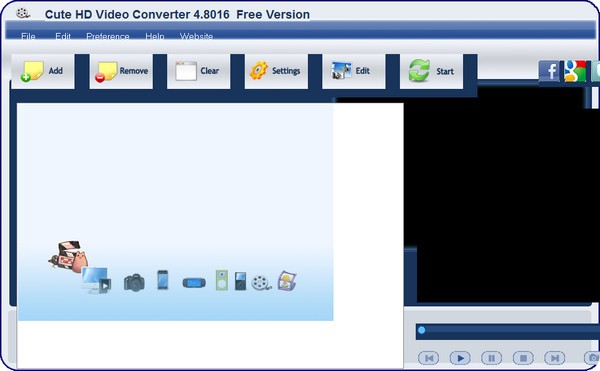
Task: Skip to the previous track
Action: (429, 358)
